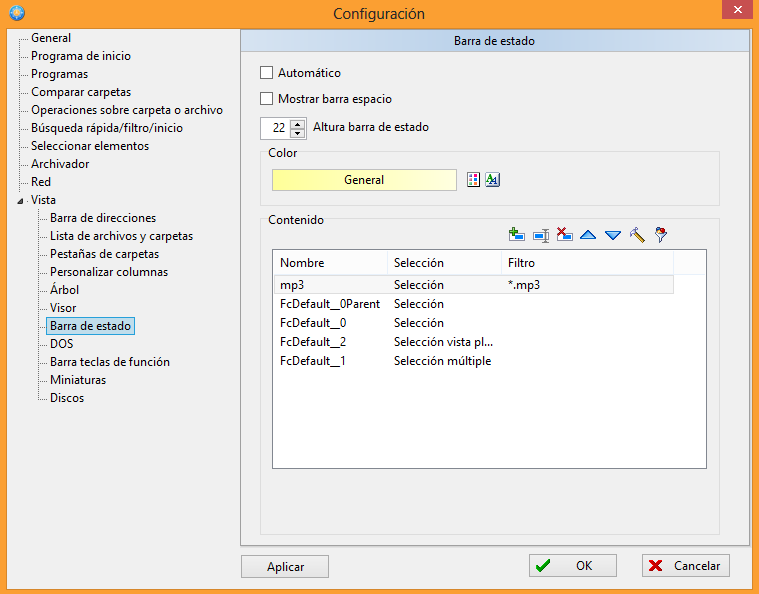Viewport: 759px width, 594px height.
Task: Move item up with blue up arrow
Action: pyautogui.click(x=588, y=236)
